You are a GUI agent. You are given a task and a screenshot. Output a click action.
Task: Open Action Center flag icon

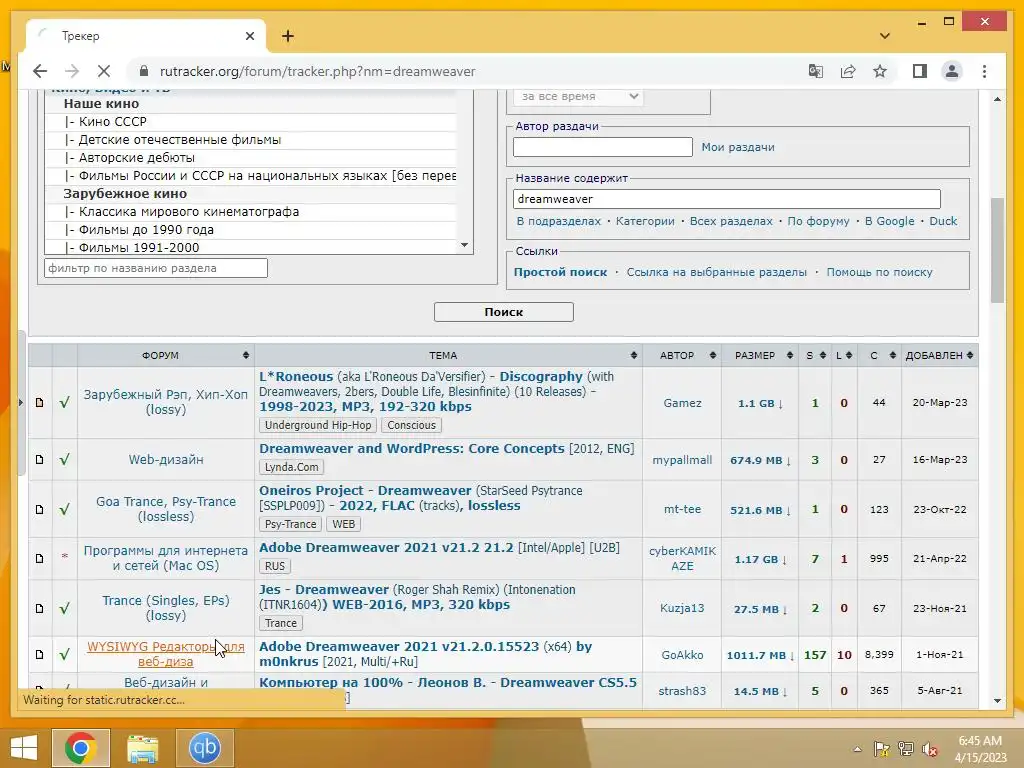(882, 750)
